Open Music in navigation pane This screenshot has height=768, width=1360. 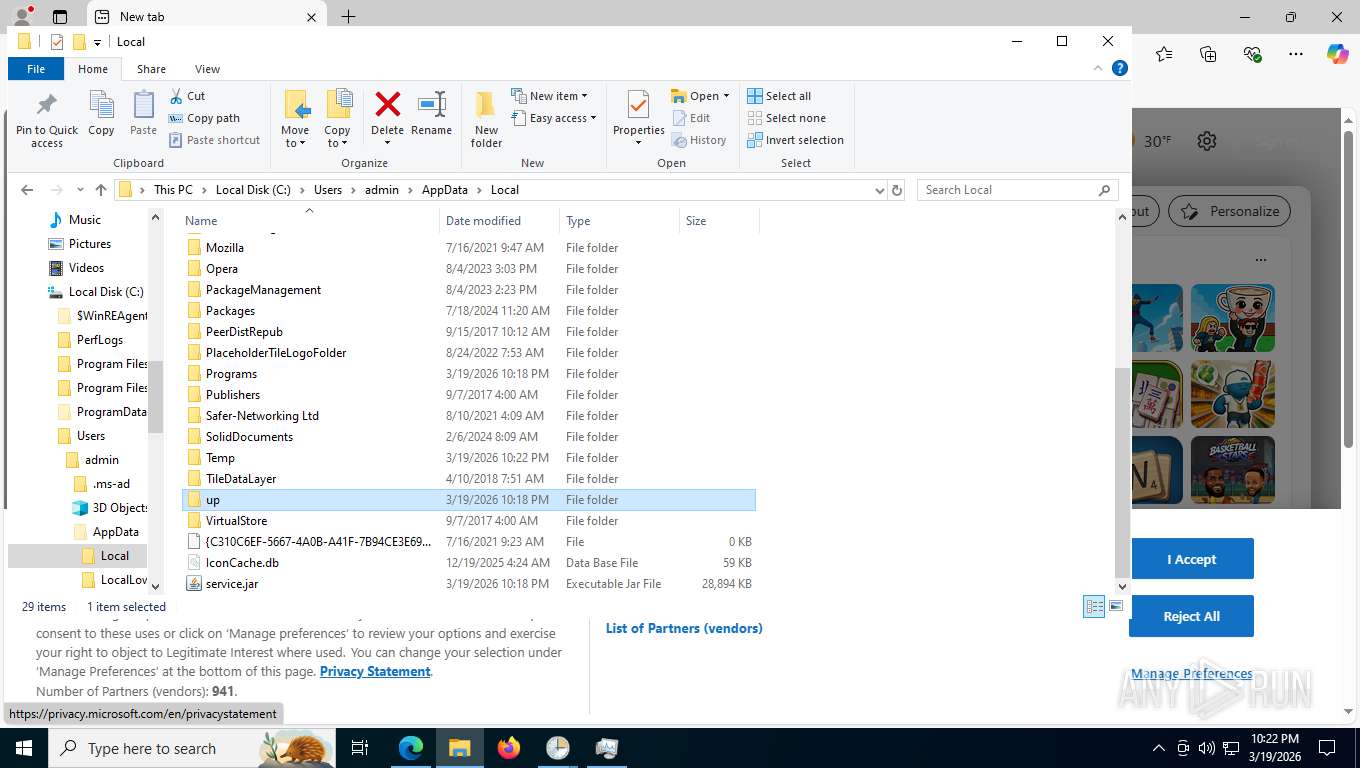click(x=84, y=220)
